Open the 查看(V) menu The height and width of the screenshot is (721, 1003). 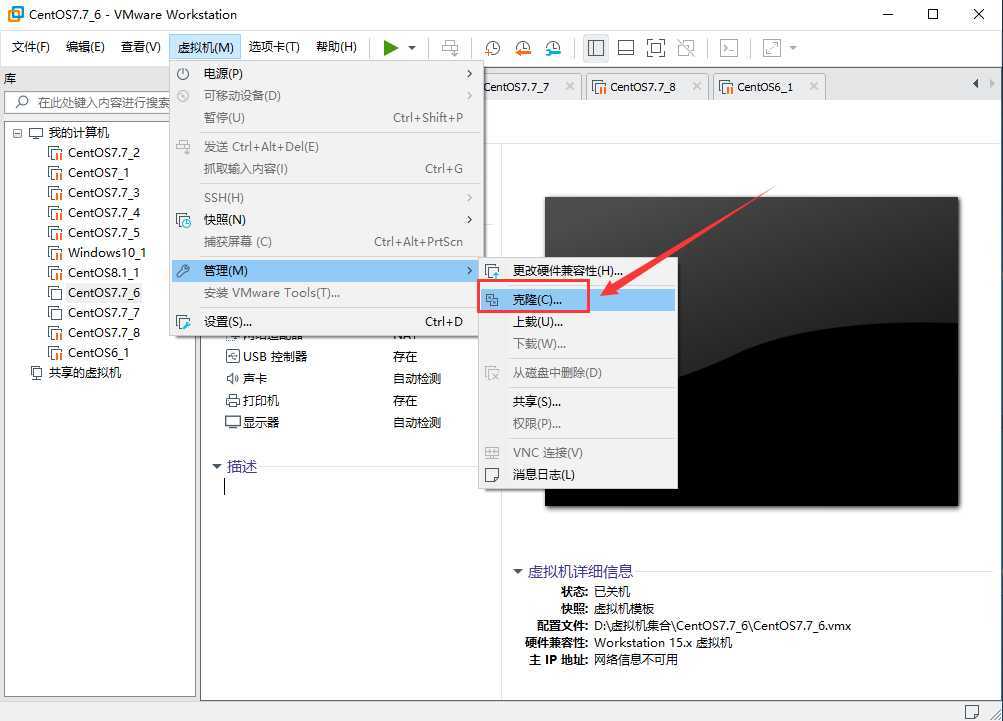[140, 47]
